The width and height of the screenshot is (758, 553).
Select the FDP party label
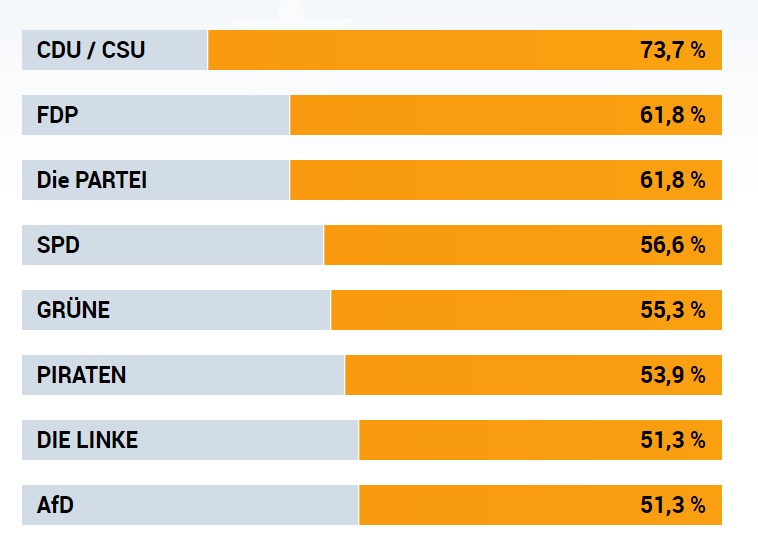click(x=57, y=115)
